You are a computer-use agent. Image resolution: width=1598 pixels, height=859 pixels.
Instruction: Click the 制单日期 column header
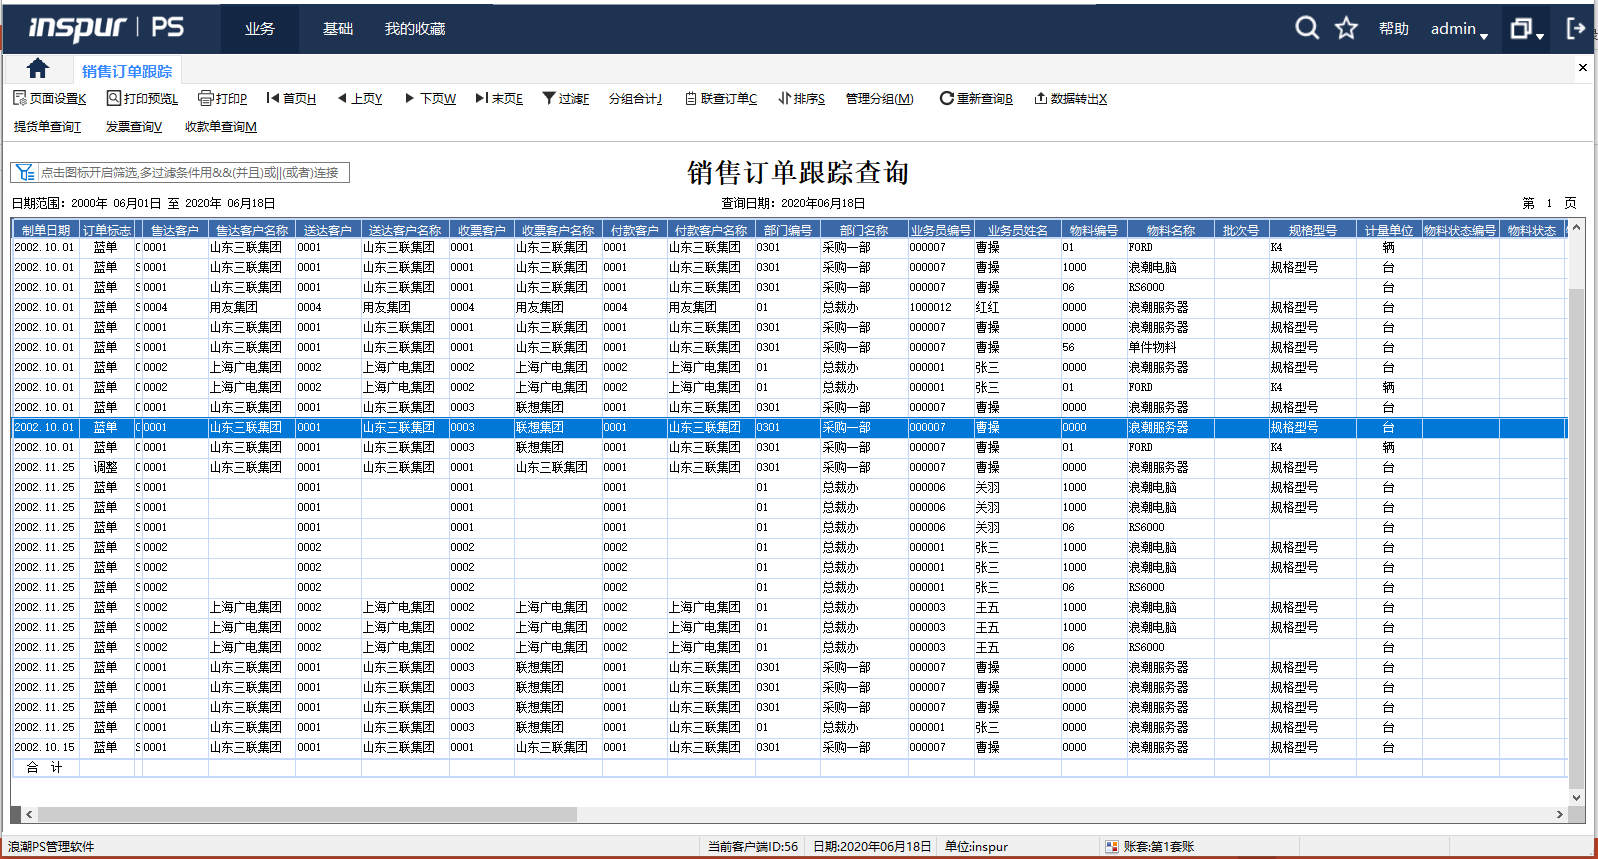tap(46, 230)
